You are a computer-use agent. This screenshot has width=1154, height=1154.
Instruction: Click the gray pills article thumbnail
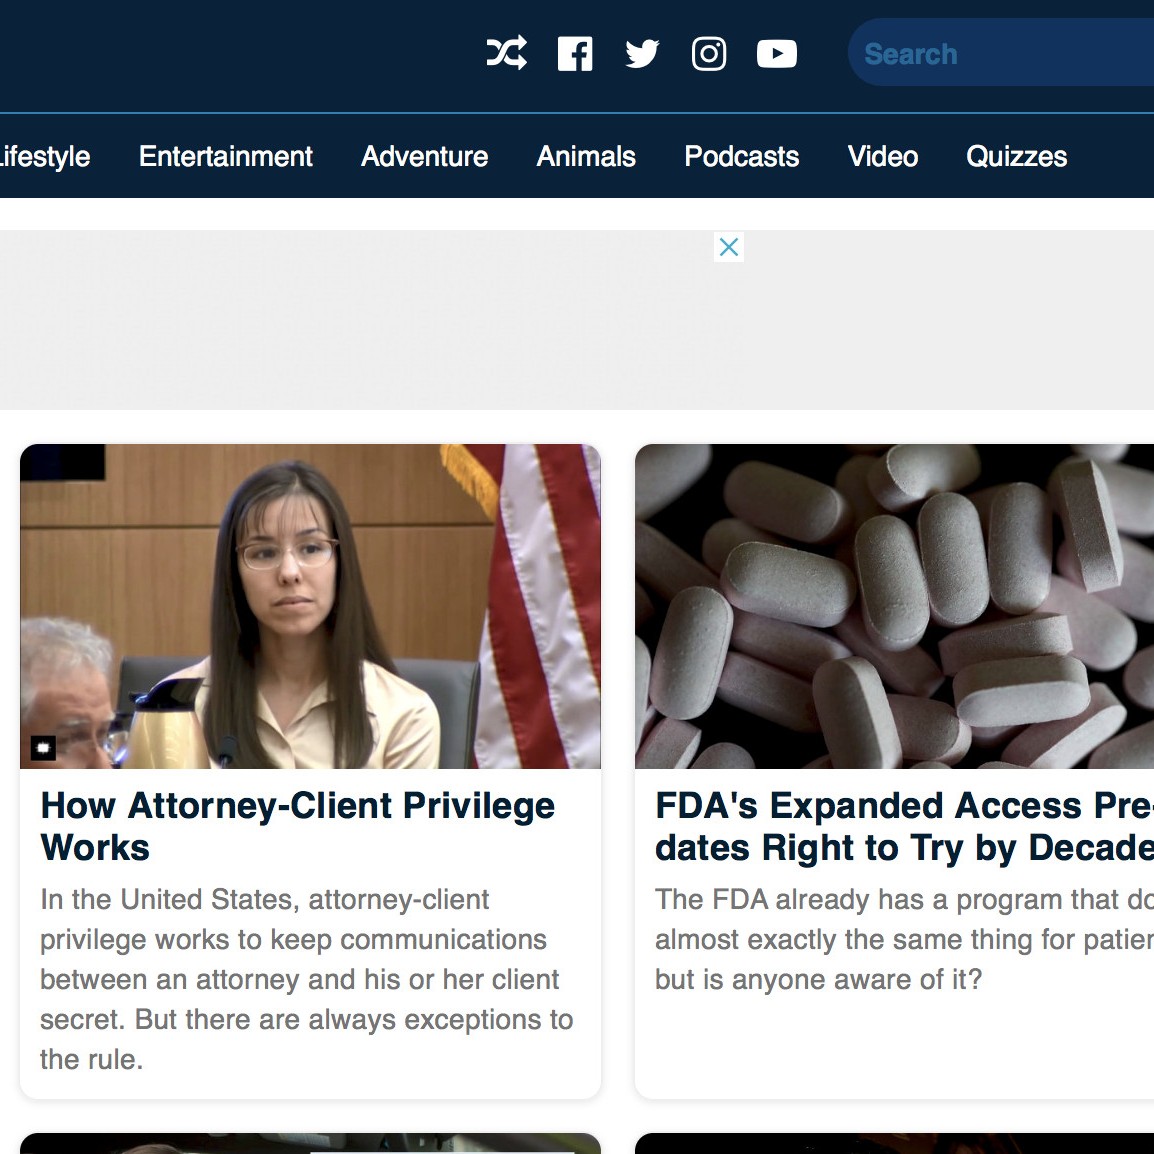(894, 606)
